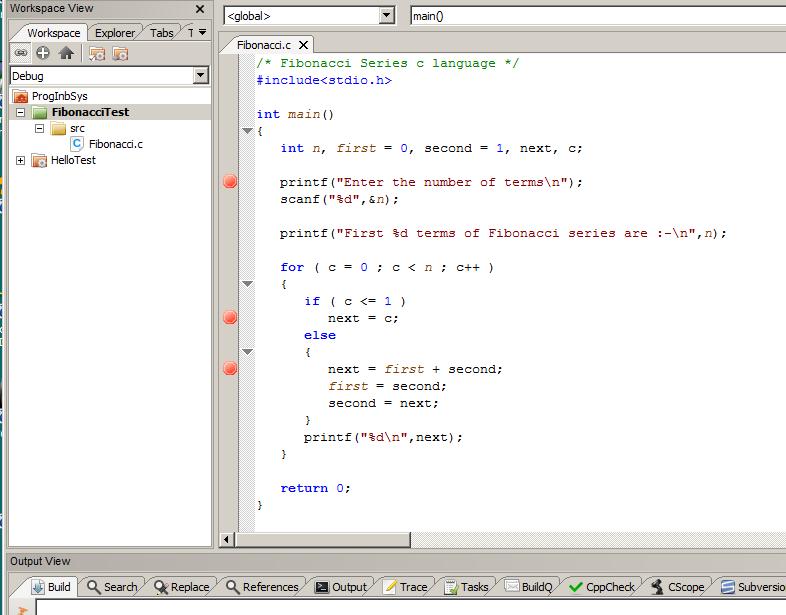786x615 pixels.
Task: Click the home icon in Workspace toolbar
Action: [x=66, y=53]
